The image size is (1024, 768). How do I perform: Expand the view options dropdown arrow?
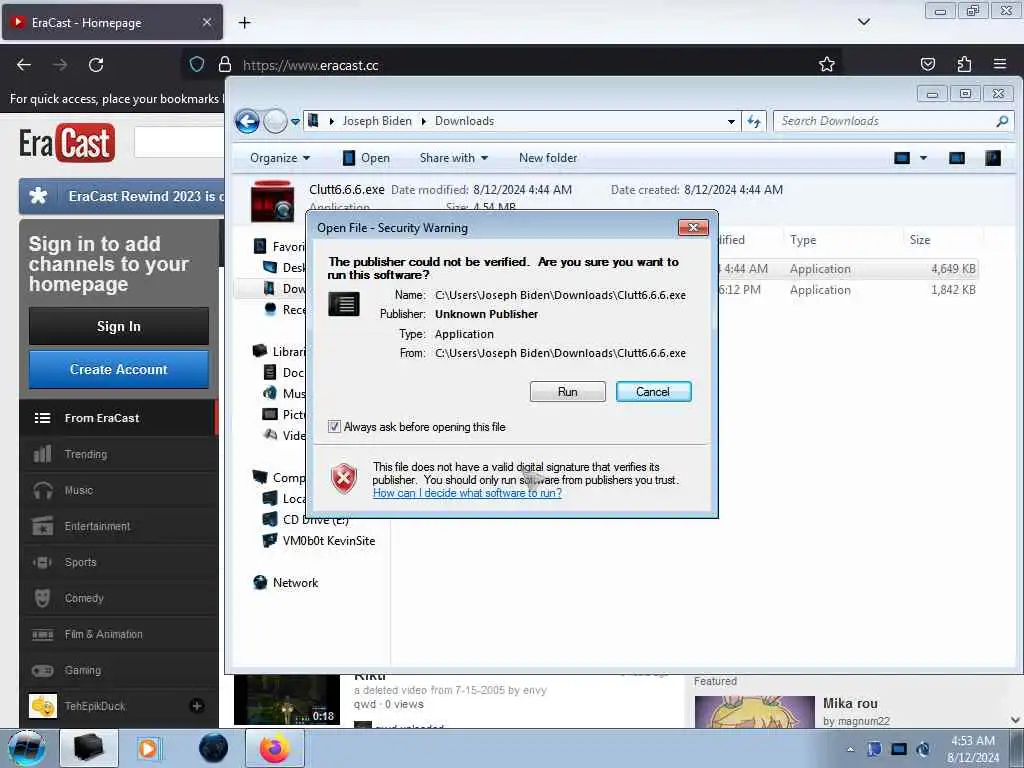(923, 158)
